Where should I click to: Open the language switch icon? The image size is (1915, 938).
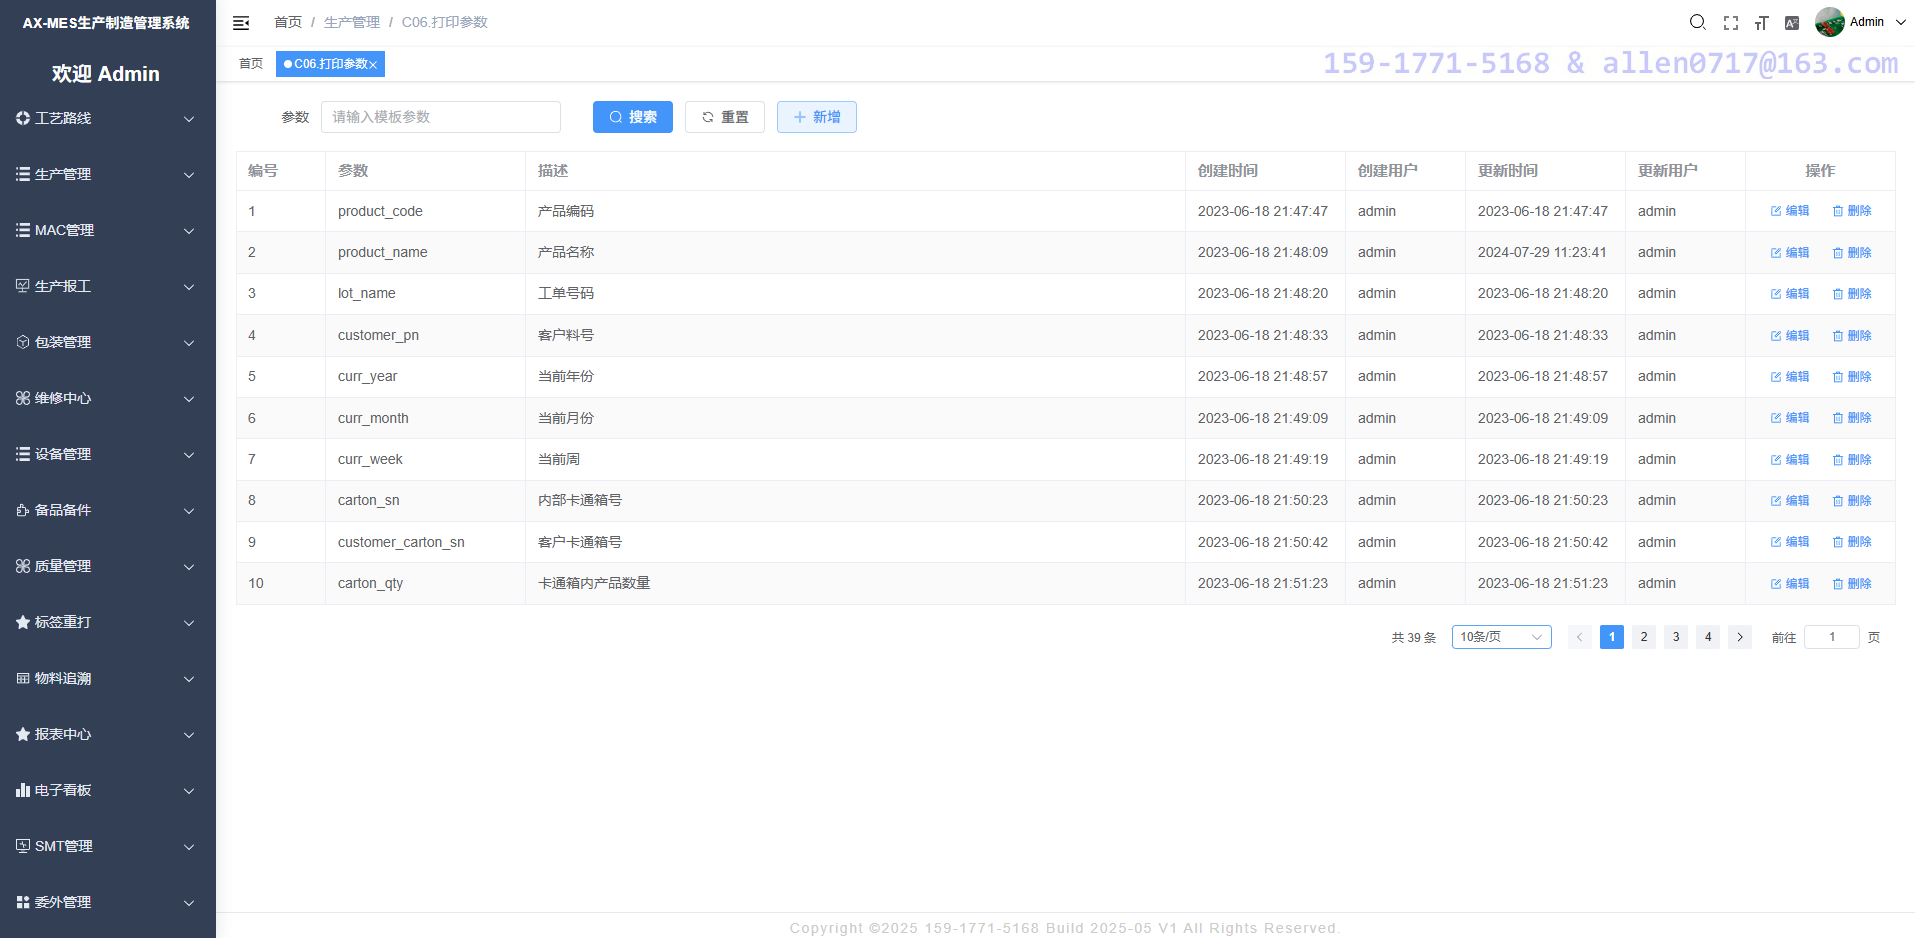[1792, 23]
